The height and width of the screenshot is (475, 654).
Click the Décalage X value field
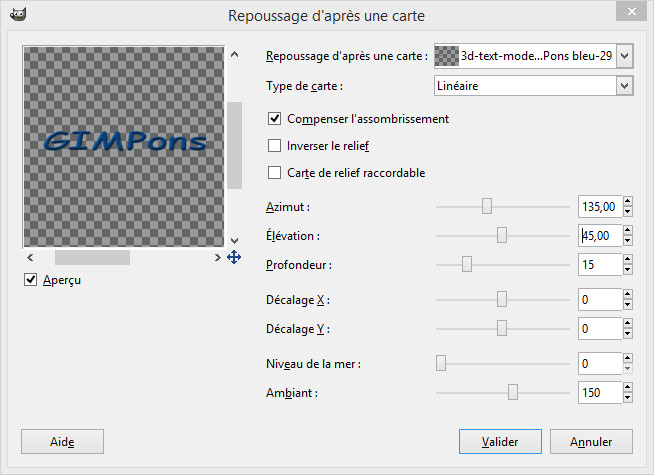point(600,299)
